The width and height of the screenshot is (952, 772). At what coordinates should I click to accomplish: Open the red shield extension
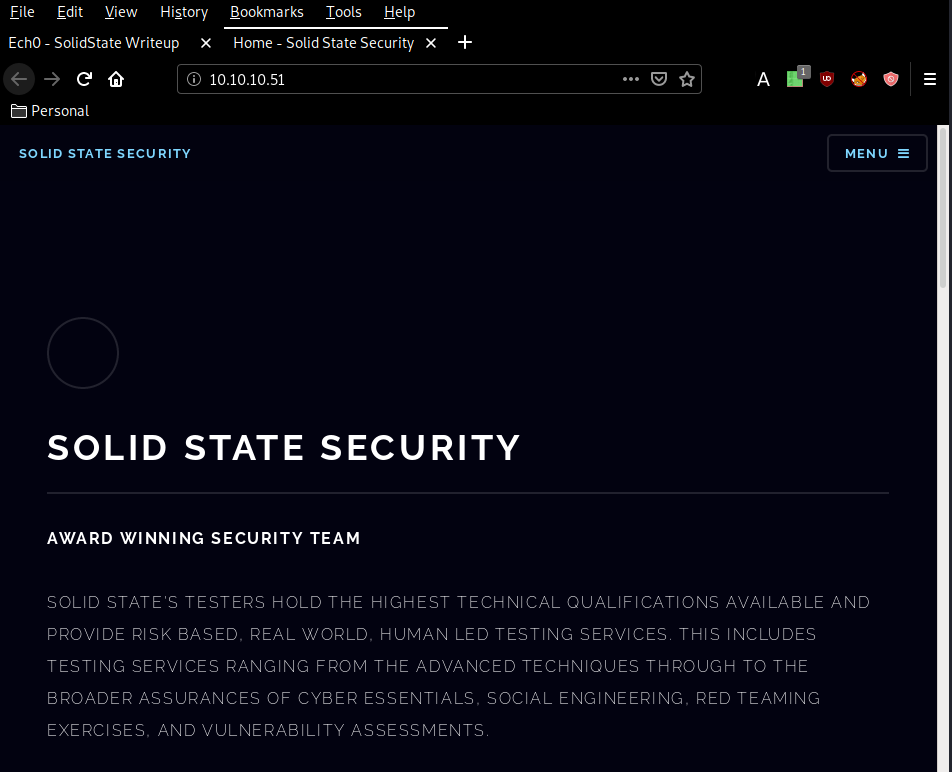(891, 79)
